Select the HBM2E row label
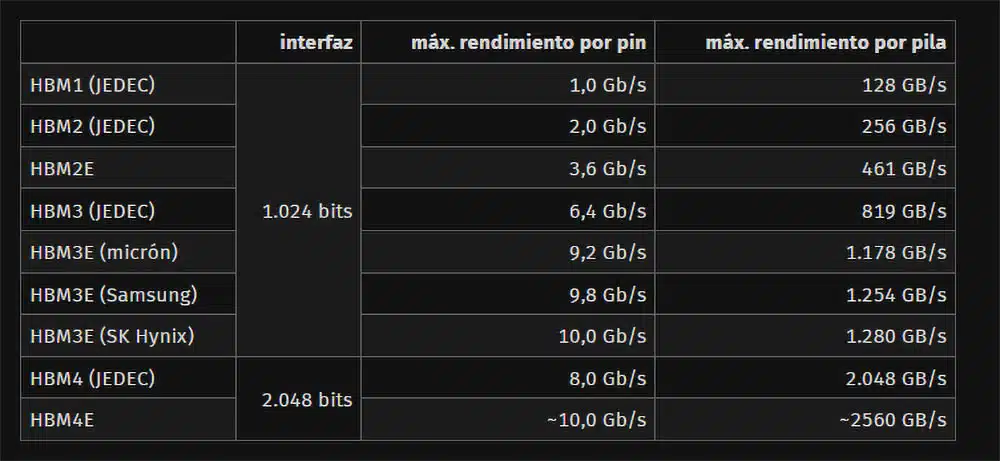 pos(62,169)
